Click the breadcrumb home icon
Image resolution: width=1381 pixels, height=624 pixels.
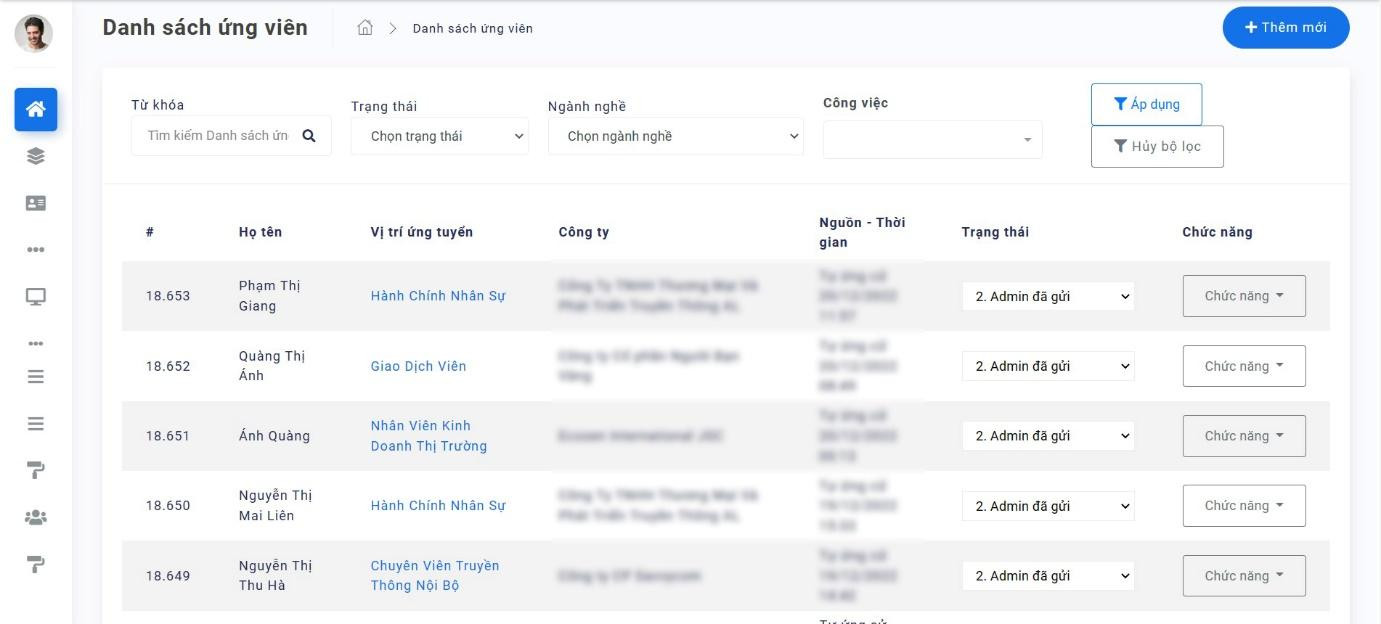365,28
